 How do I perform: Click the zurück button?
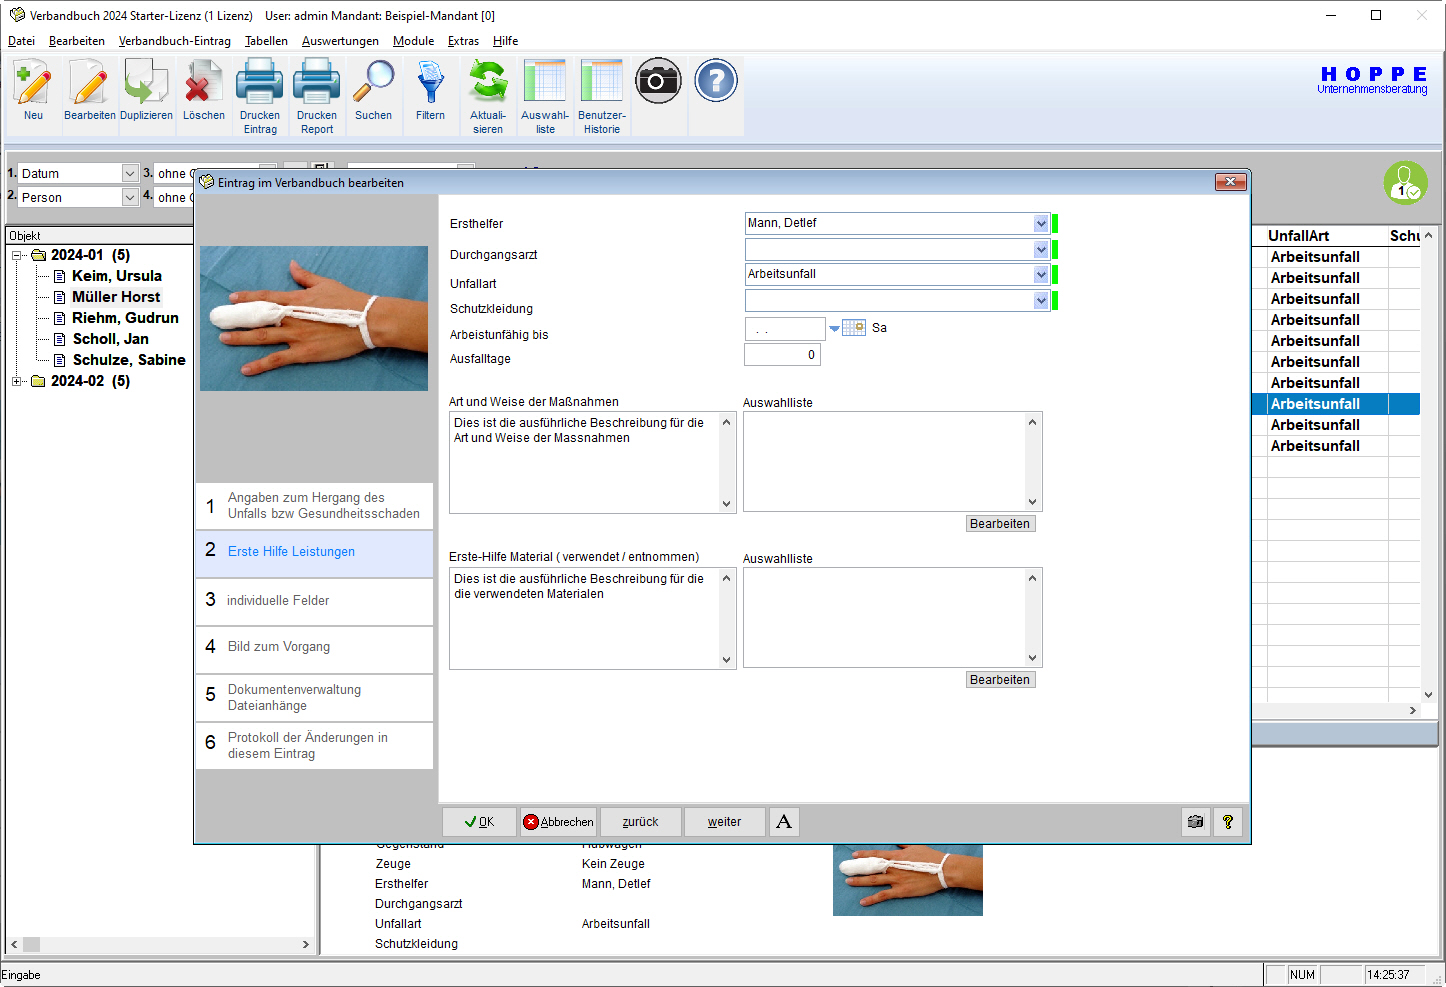click(x=640, y=822)
